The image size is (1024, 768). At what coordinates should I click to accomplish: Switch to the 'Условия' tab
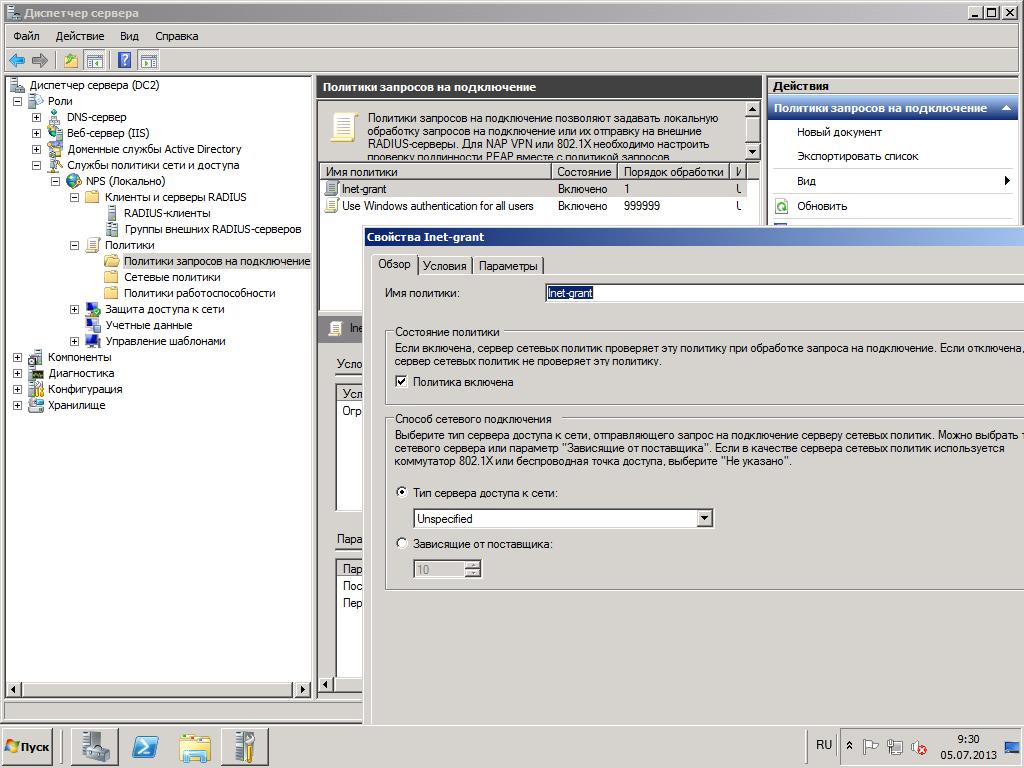[444, 265]
